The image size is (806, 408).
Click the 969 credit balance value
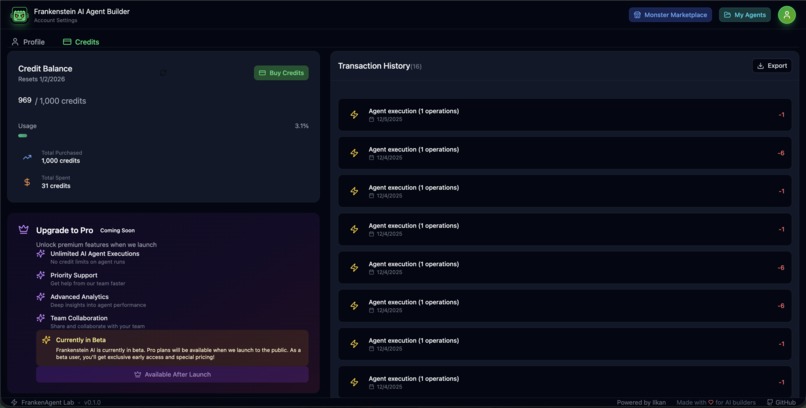(x=25, y=100)
